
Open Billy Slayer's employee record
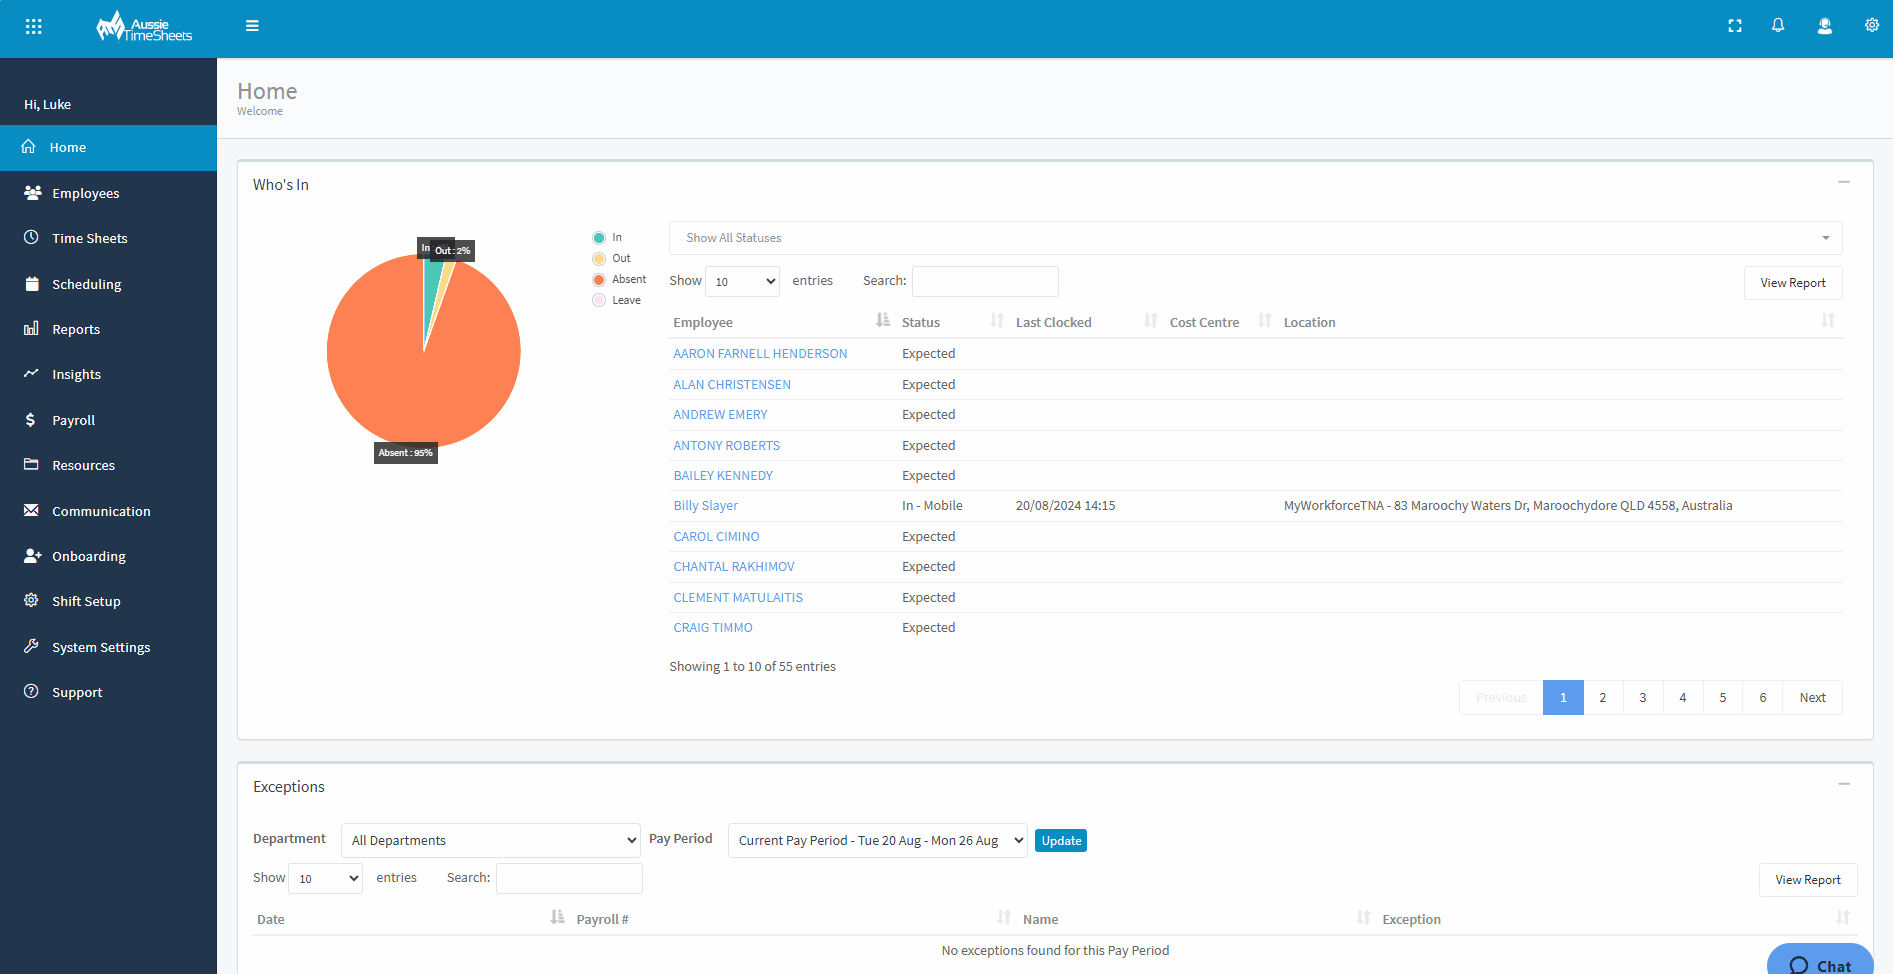click(x=705, y=505)
